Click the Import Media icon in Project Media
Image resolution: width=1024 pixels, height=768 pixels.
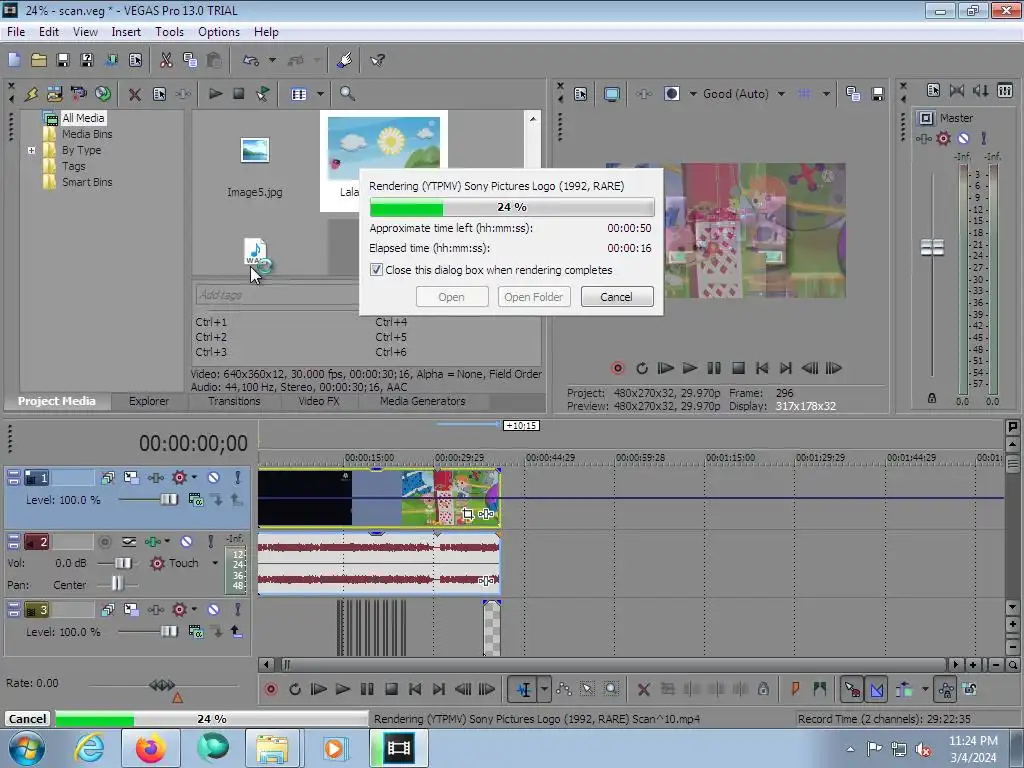[x=31, y=94]
